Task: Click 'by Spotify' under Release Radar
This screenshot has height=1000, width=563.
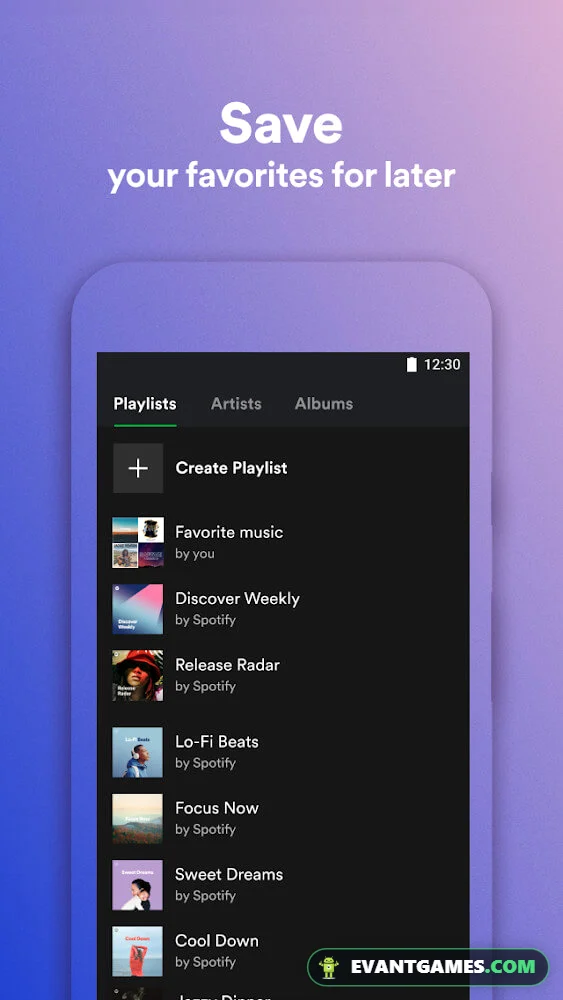Action: pyautogui.click(x=205, y=686)
